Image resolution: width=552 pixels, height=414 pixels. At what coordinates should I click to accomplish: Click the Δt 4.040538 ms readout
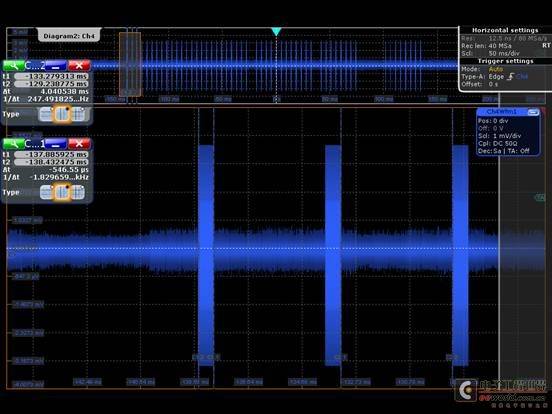click(64, 92)
